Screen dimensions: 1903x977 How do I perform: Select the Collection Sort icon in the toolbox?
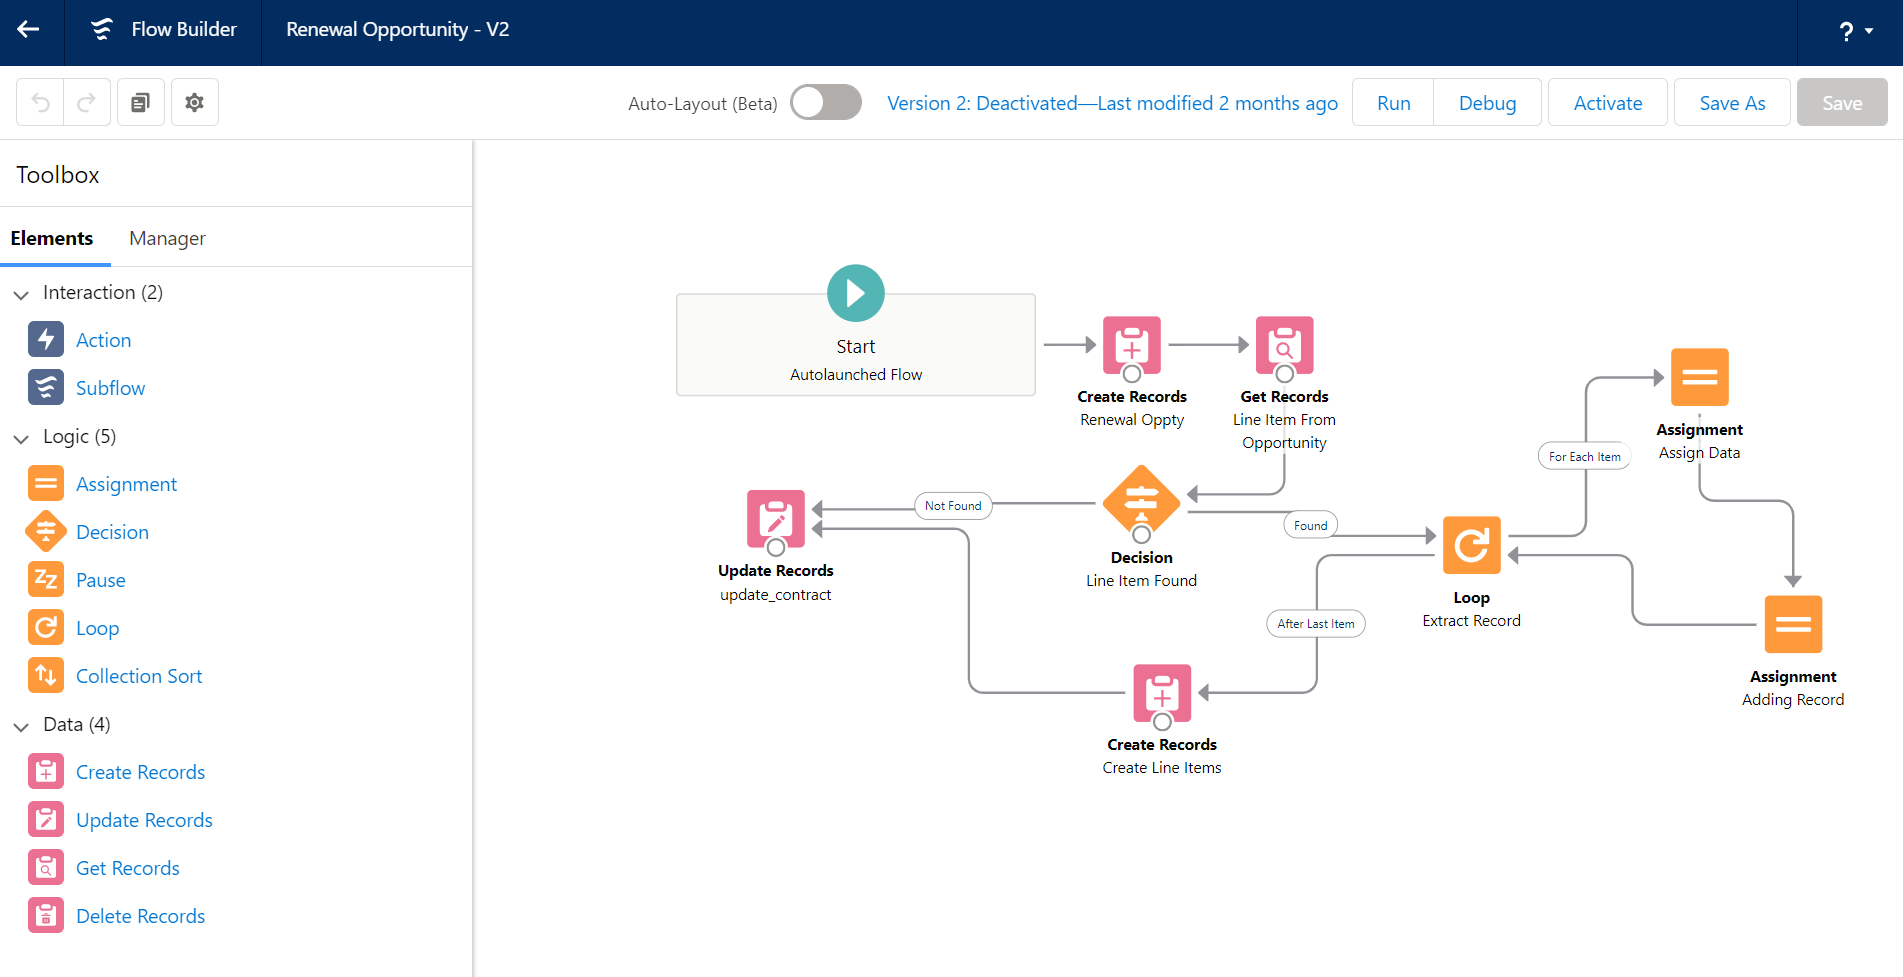click(x=46, y=676)
